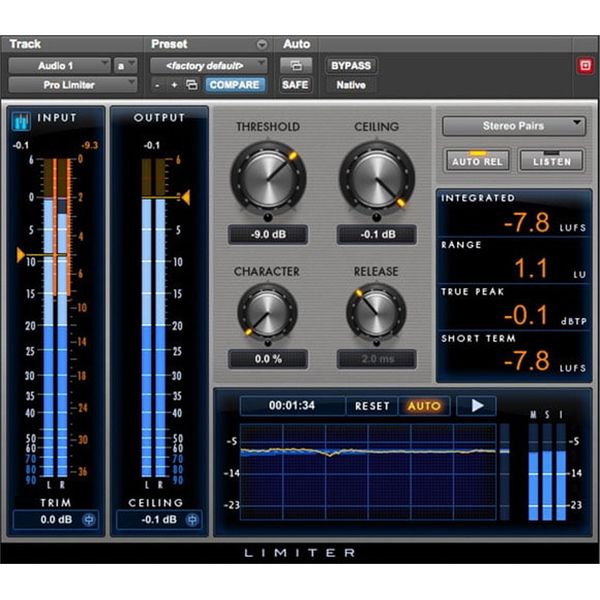The width and height of the screenshot is (600, 600).
Task: Click the SHORT TERM -7.8 LUFS readout
Action: point(514,354)
